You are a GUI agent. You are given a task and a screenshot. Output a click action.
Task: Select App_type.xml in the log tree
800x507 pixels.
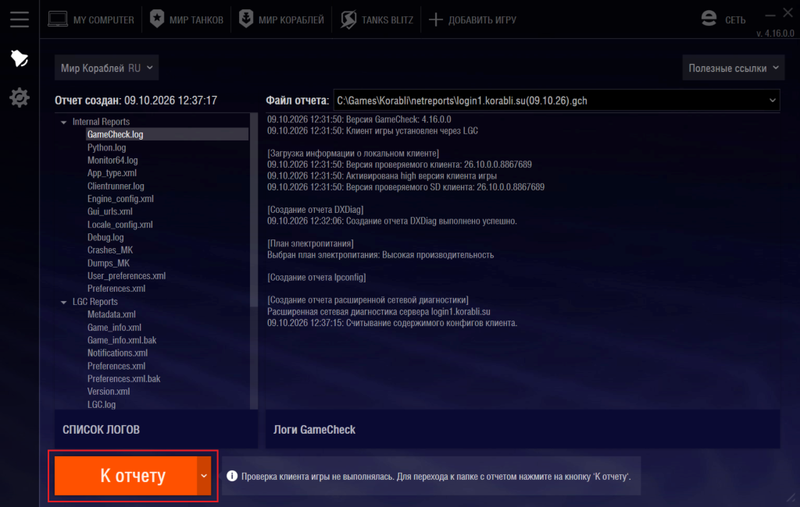(x=112, y=173)
